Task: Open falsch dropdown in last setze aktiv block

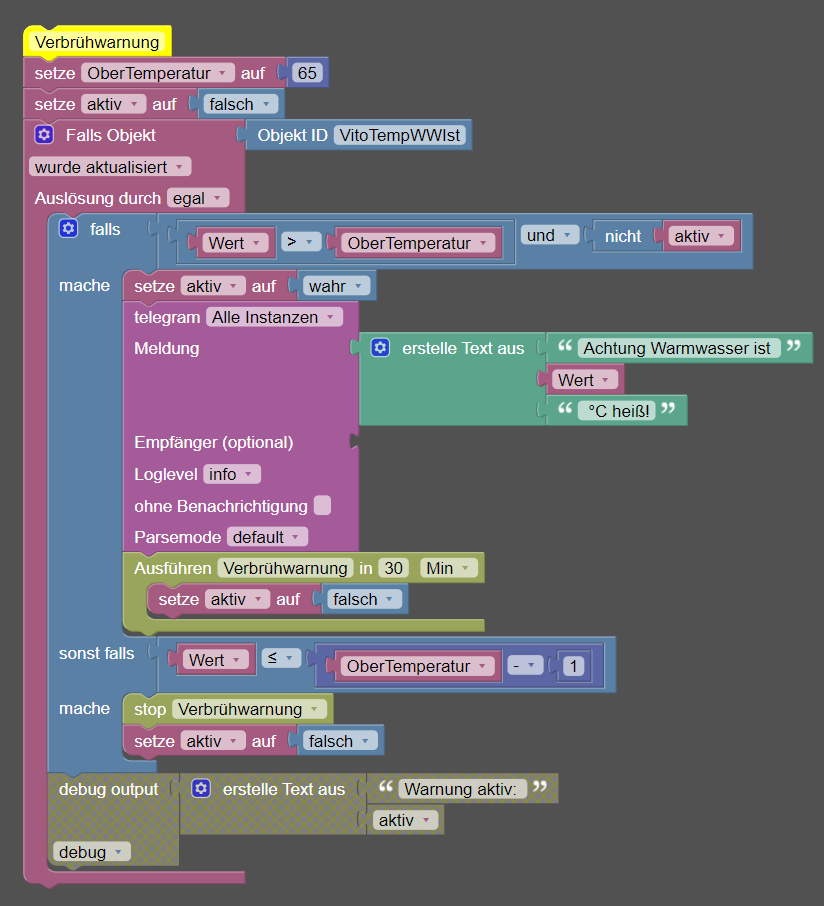Action: (340, 741)
